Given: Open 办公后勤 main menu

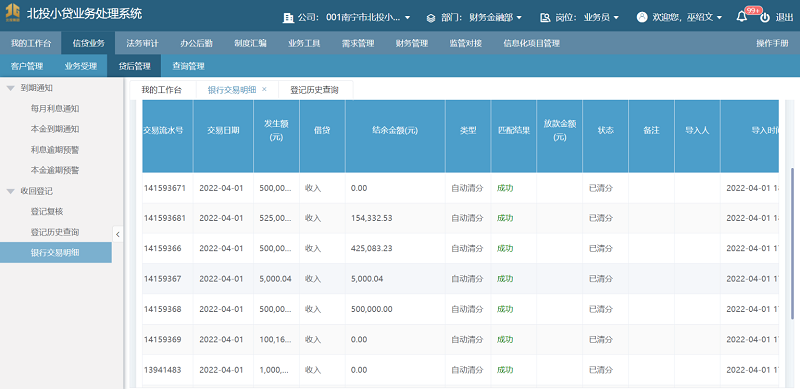Looking at the screenshot, I should (196, 43).
